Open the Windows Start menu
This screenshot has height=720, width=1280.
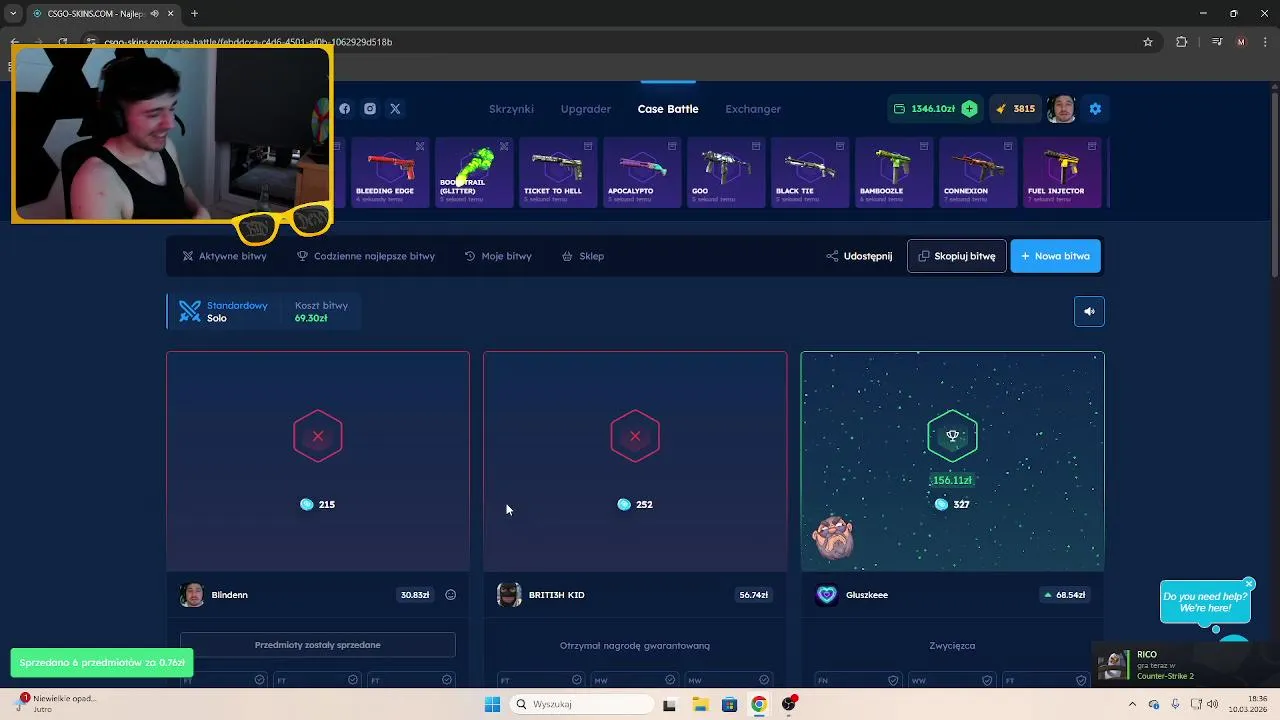492,704
